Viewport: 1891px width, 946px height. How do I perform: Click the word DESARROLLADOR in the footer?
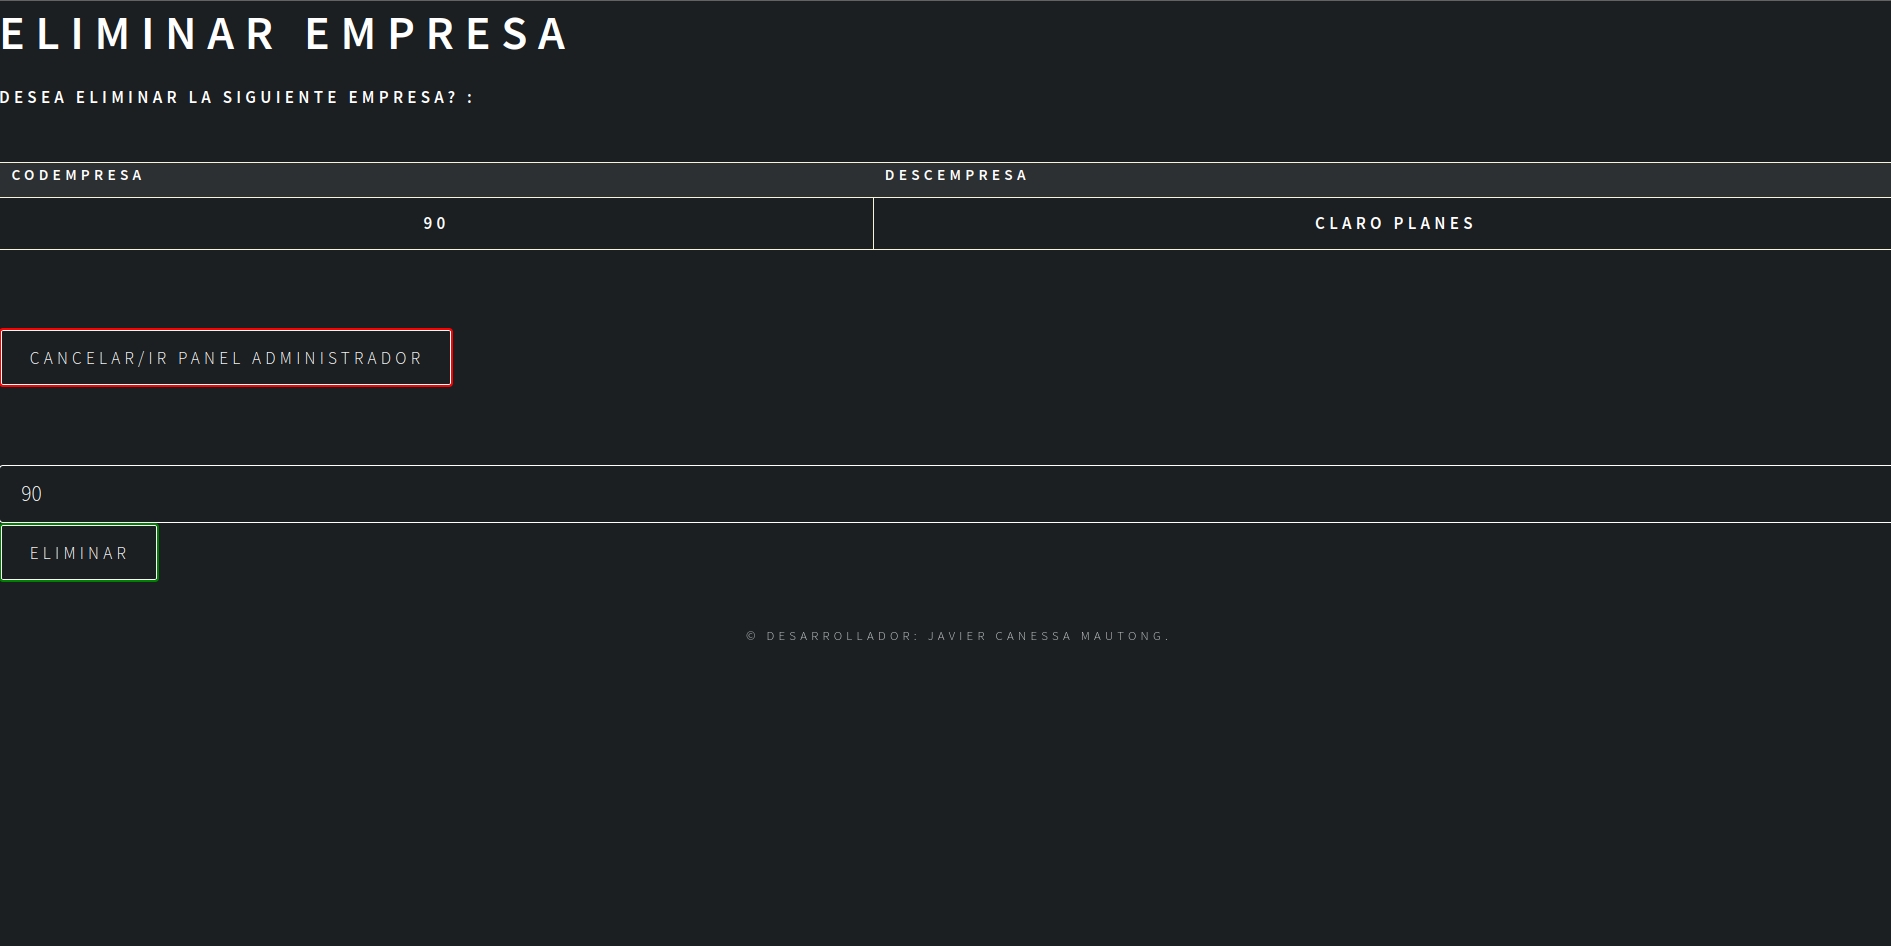[842, 636]
